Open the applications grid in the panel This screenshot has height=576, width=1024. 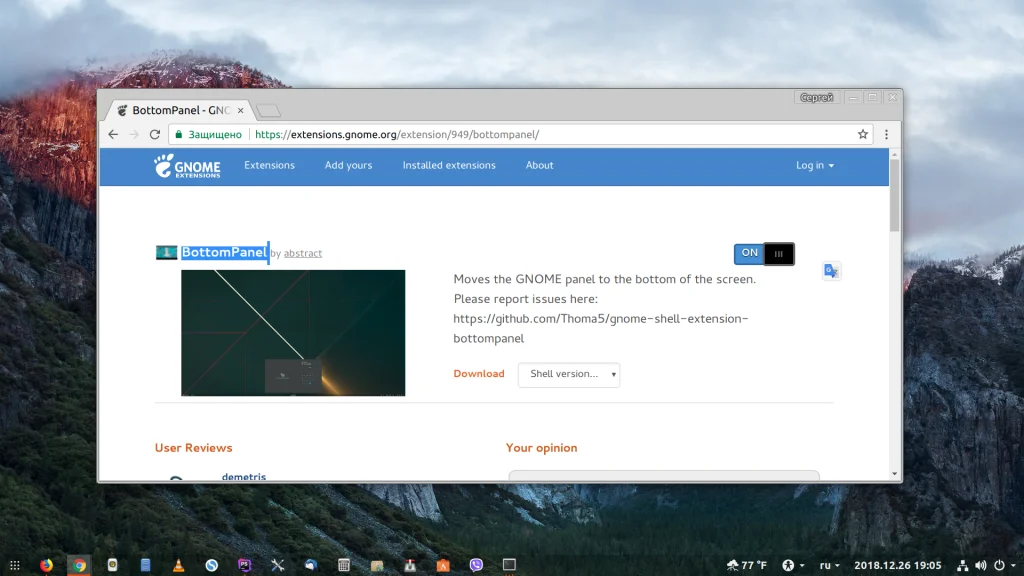pos(14,565)
